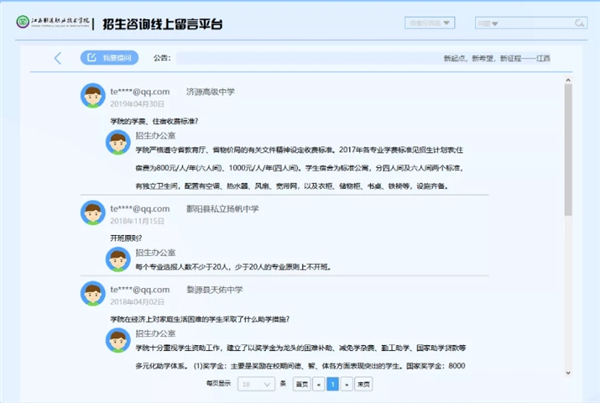This screenshot has width=600, height=403.
Task: Click 招生办公室 name above the 开班 reply
Action: click(155, 253)
